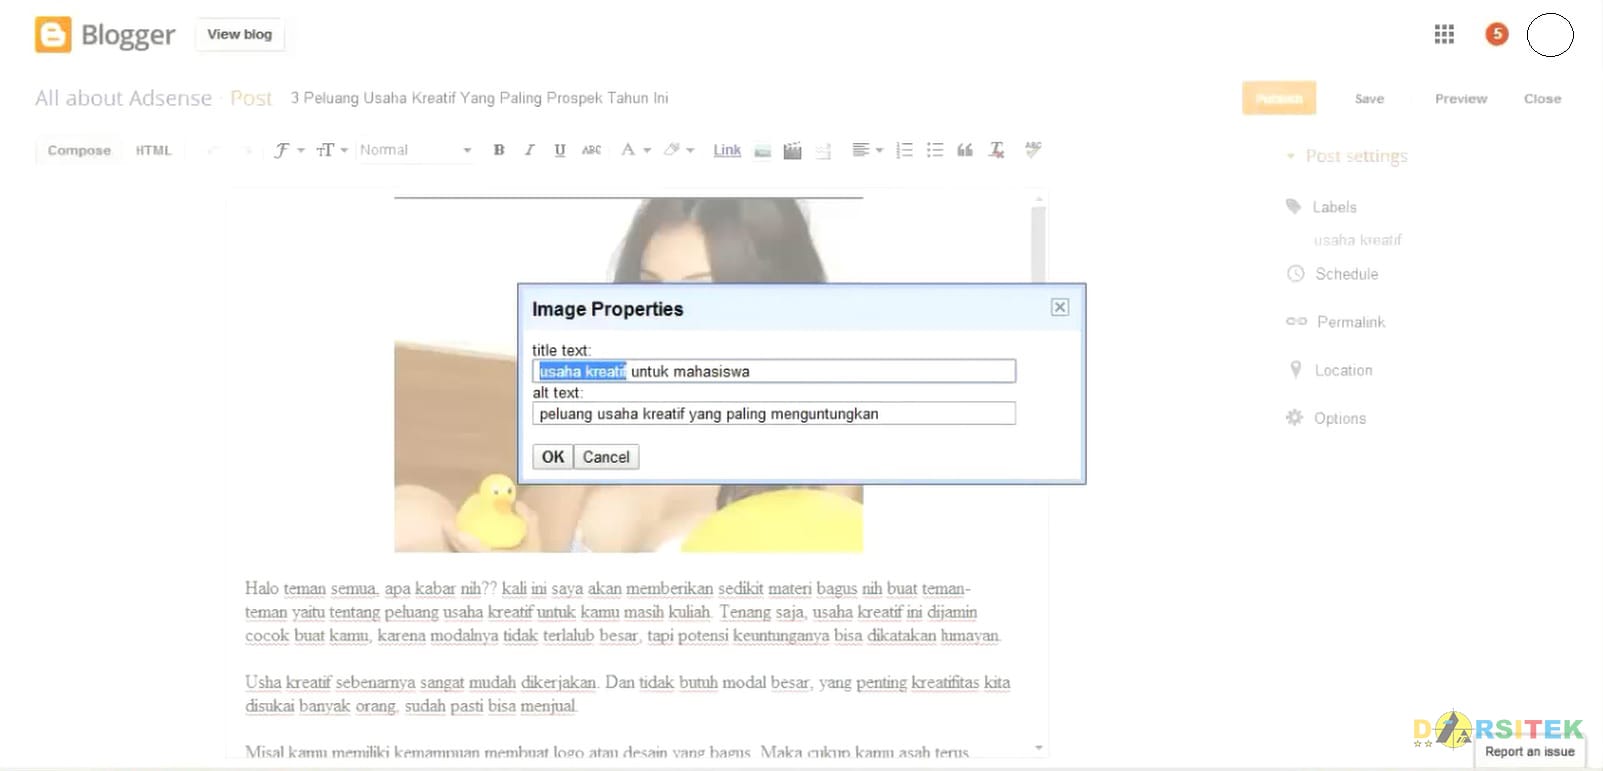The width and height of the screenshot is (1603, 771).
Task: Click the Blogger logo icon
Action: 53,34
